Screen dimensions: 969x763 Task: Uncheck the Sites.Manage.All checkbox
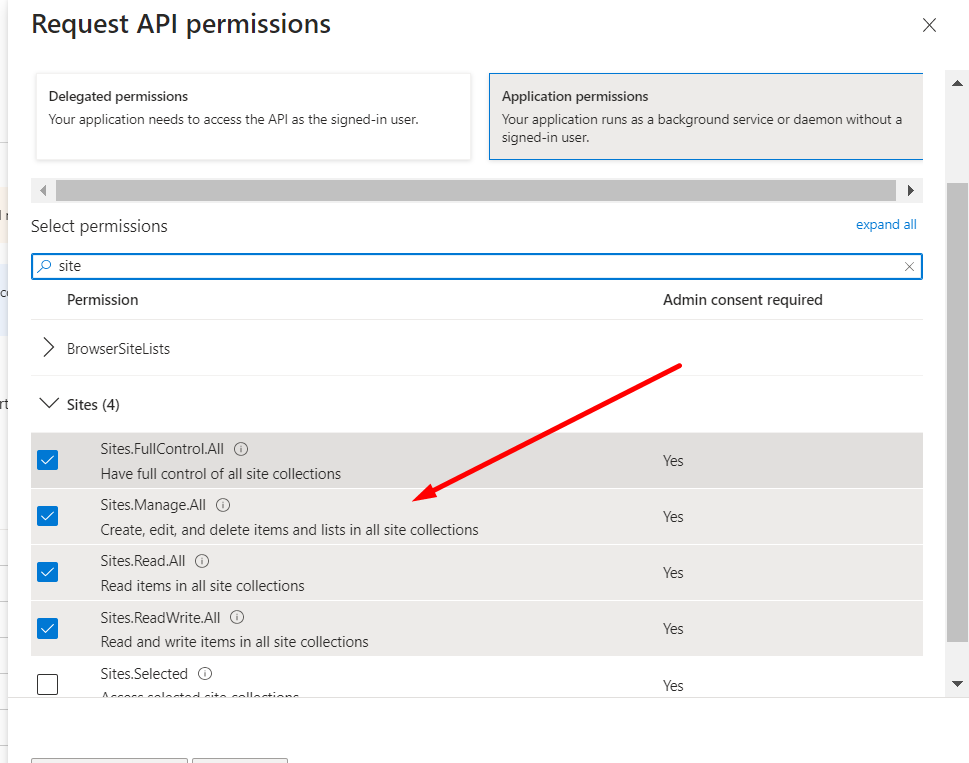(47, 516)
